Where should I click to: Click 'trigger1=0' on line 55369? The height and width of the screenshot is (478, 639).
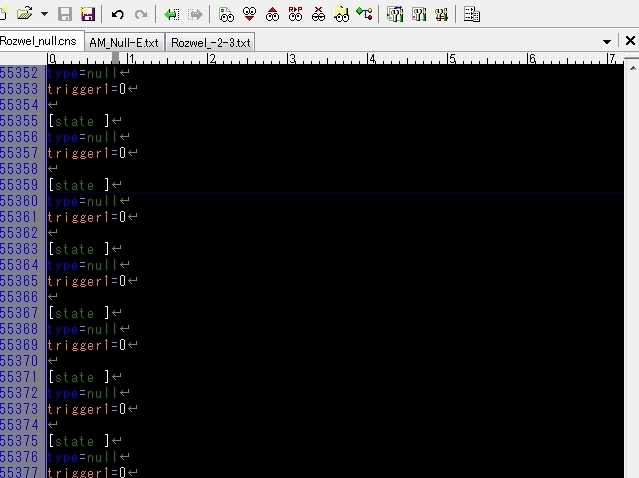click(86, 345)
